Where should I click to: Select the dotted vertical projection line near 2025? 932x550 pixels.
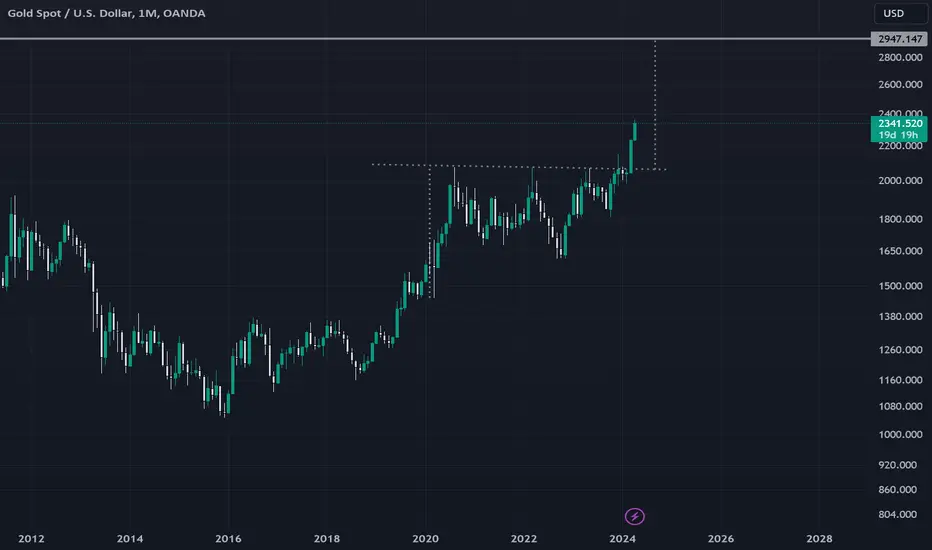655,105
